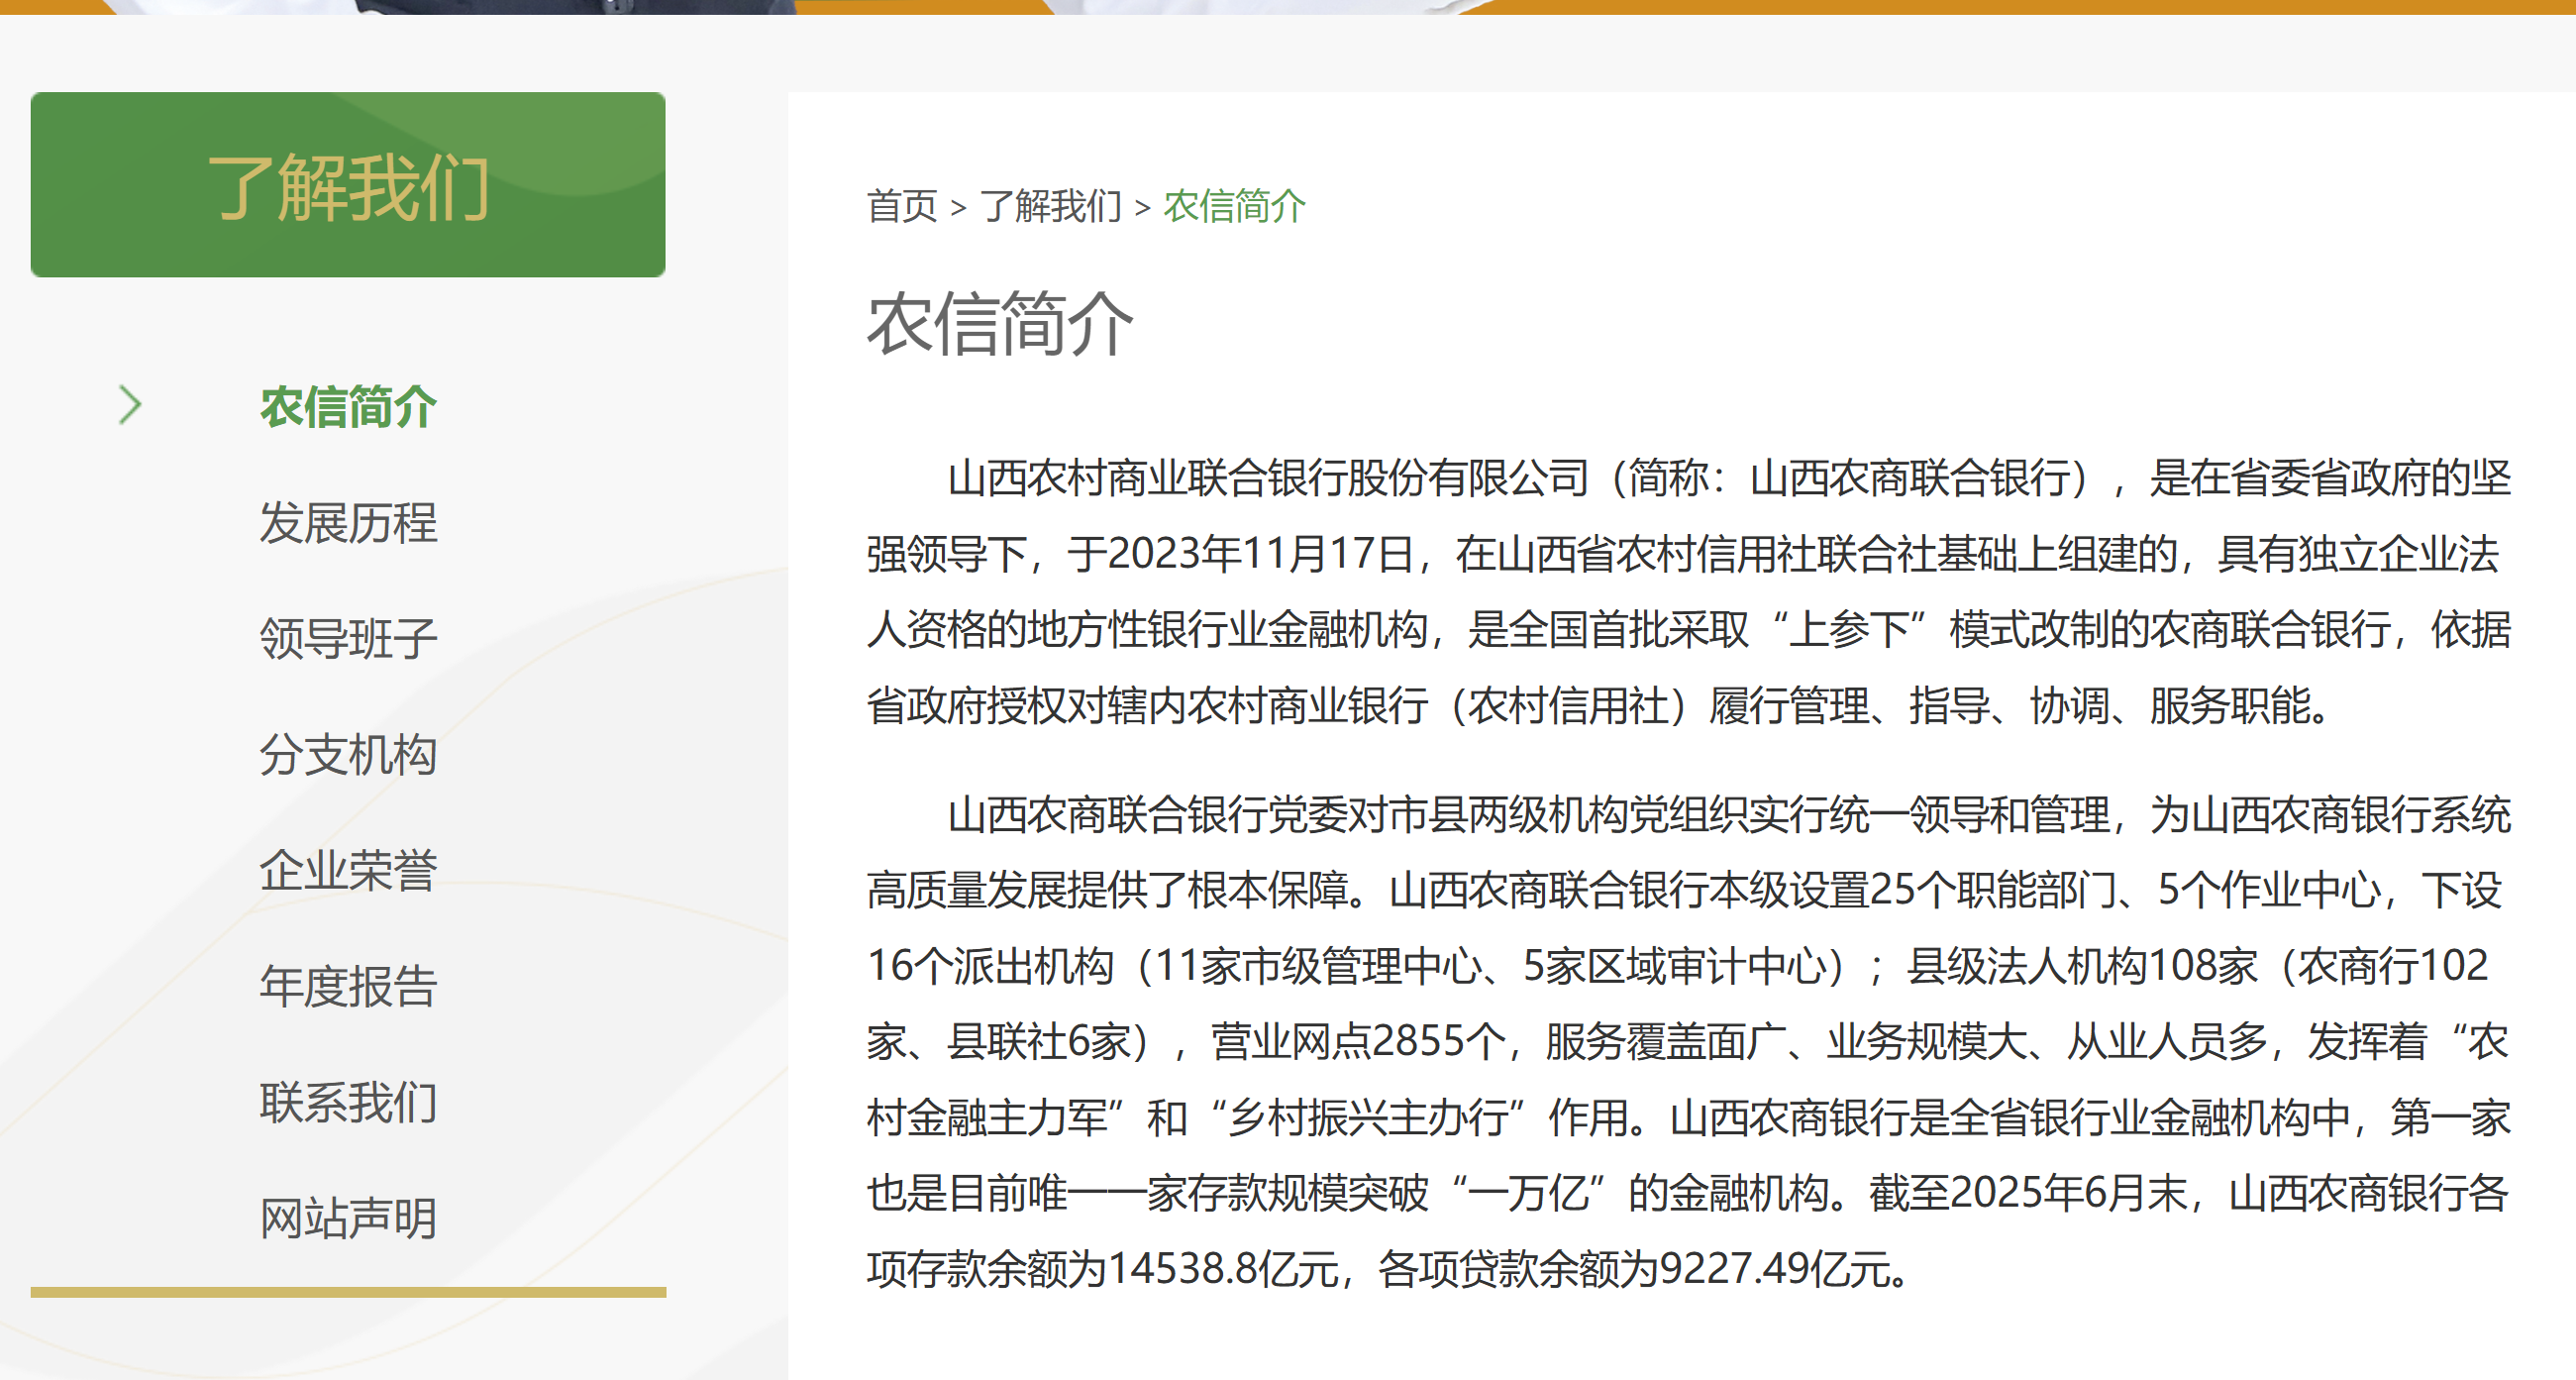The width and height of the screenshot is (2576, 1380).
Task: Select 领导班子 from the side menu
Action: (348, 639)
